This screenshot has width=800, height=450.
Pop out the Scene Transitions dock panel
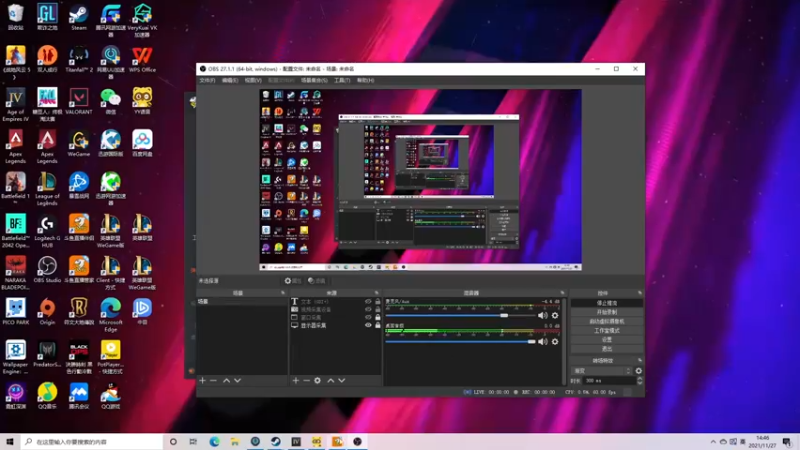[x=639, y=360]
